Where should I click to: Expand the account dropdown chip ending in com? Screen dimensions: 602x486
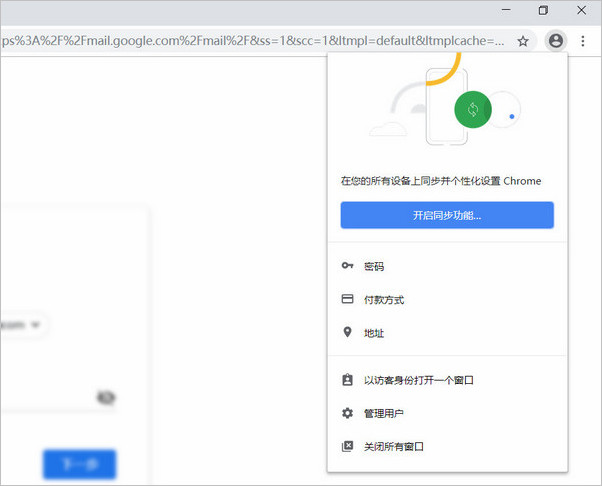tap(25, 324)
